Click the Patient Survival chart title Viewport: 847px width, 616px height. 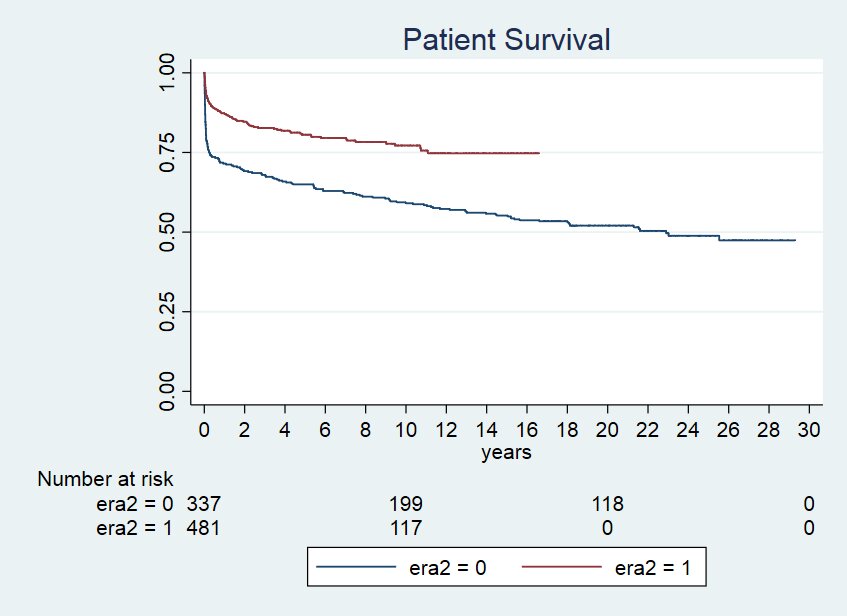(x=506, y=40)
